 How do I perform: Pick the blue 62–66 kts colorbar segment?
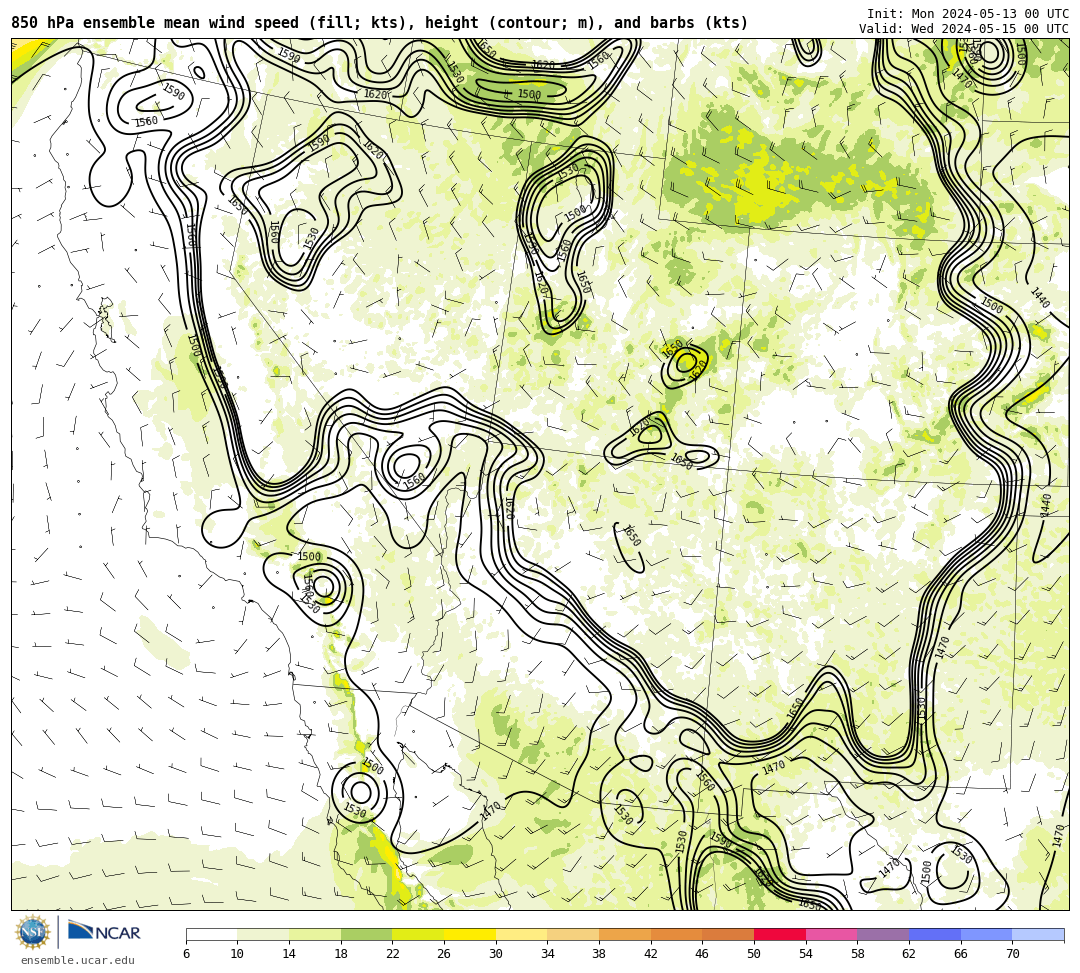[935, 934]
